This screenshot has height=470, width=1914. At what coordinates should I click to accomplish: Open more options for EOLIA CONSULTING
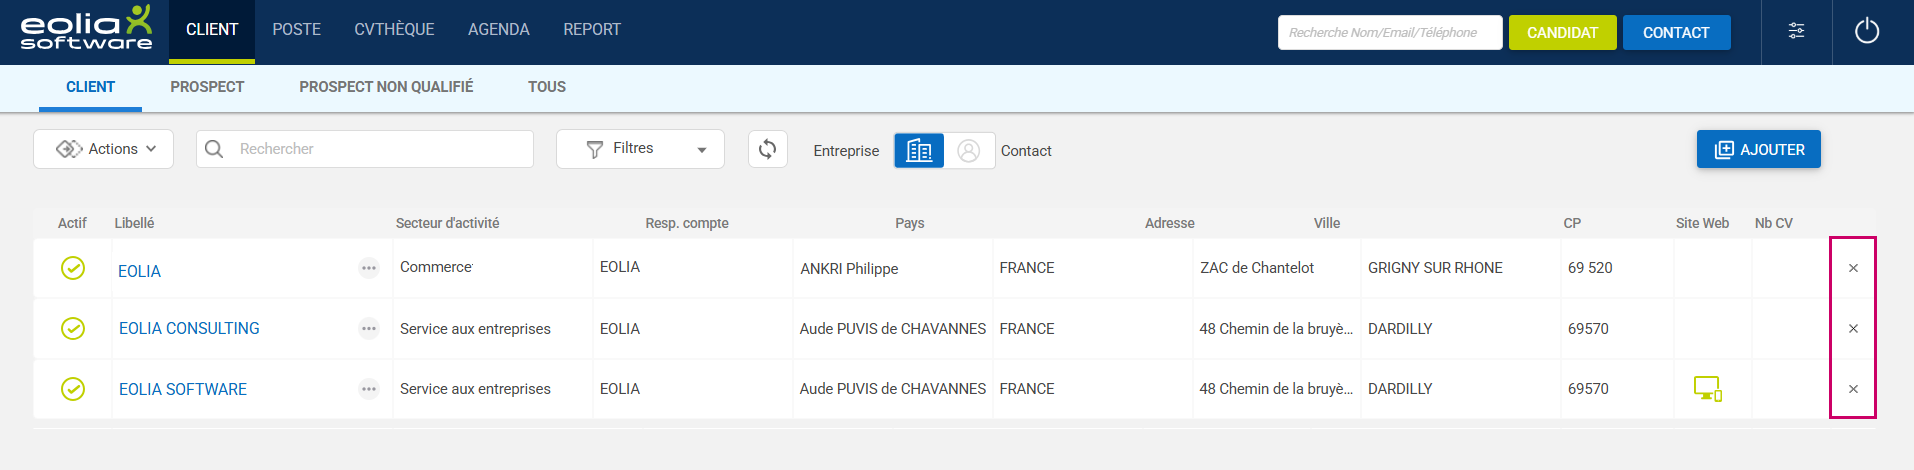(x=369, y=329)
